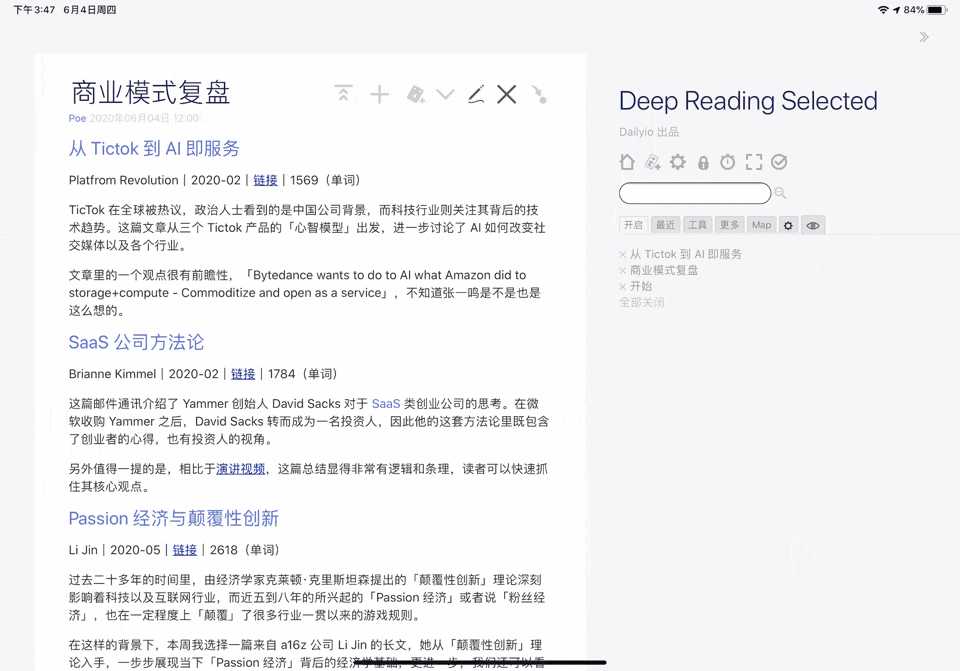Click the 商业模式复盘 tiddler title

[x=151, y=93]
